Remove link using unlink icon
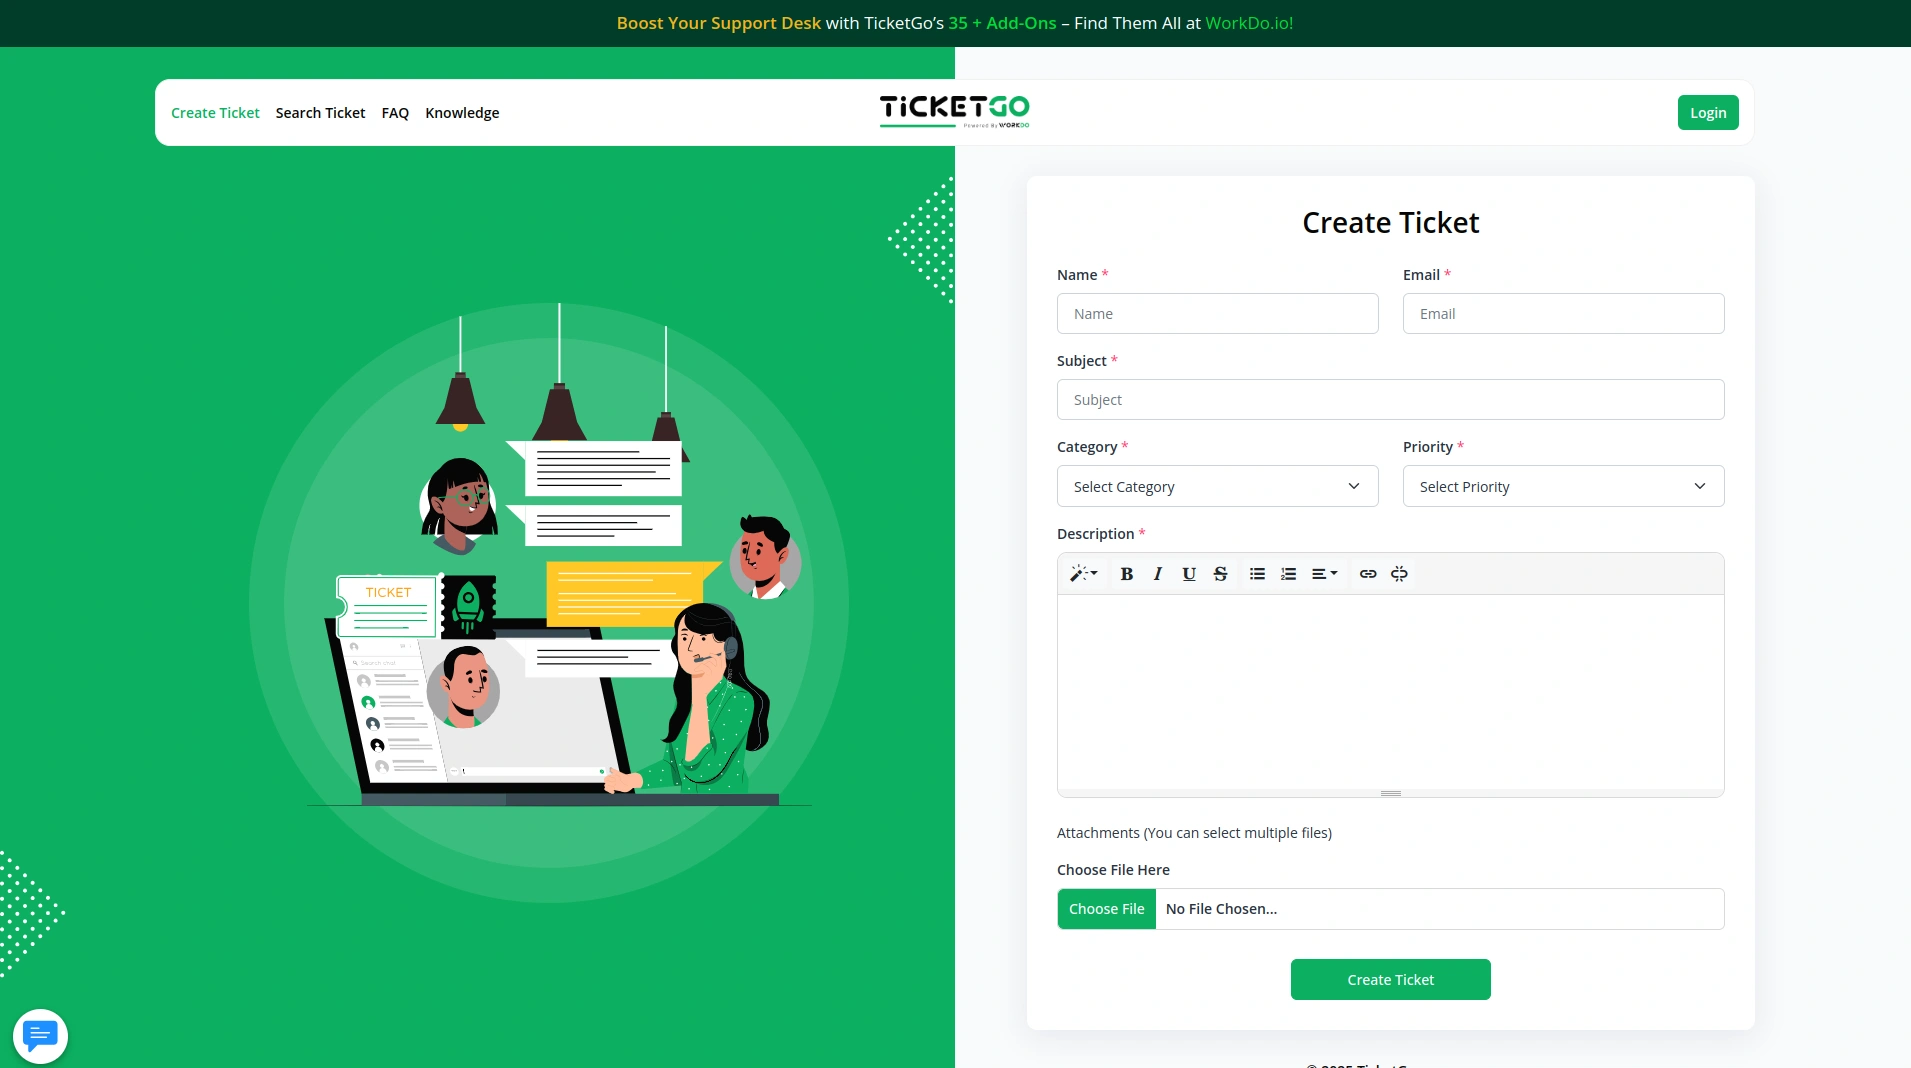Screen dimensions: 1911x1068 [x=1399, y=574]
